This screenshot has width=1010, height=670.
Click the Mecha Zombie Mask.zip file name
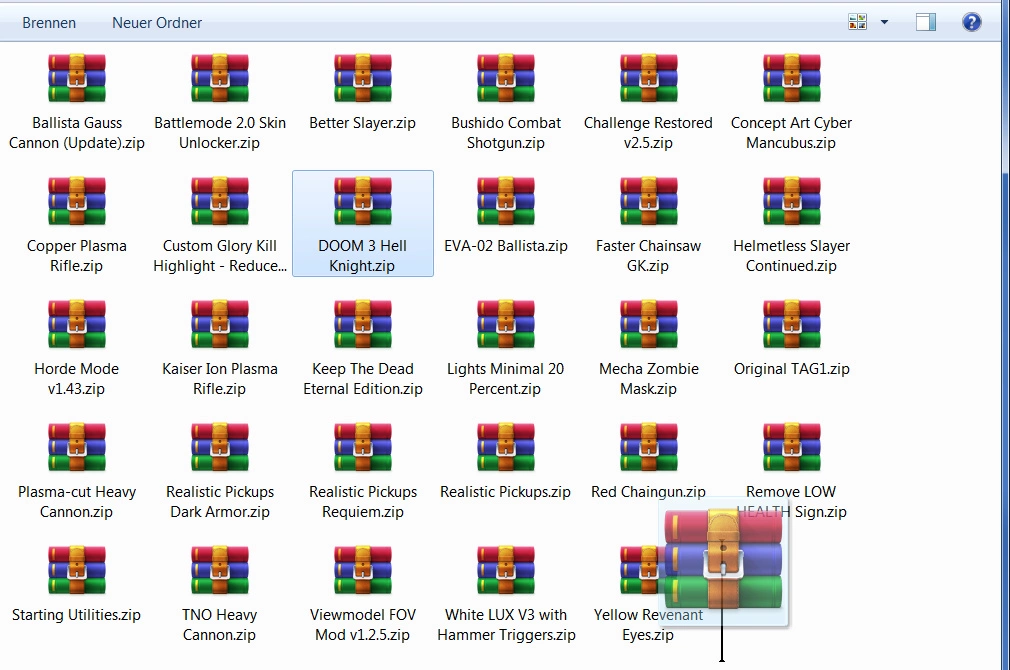[649, 379]
